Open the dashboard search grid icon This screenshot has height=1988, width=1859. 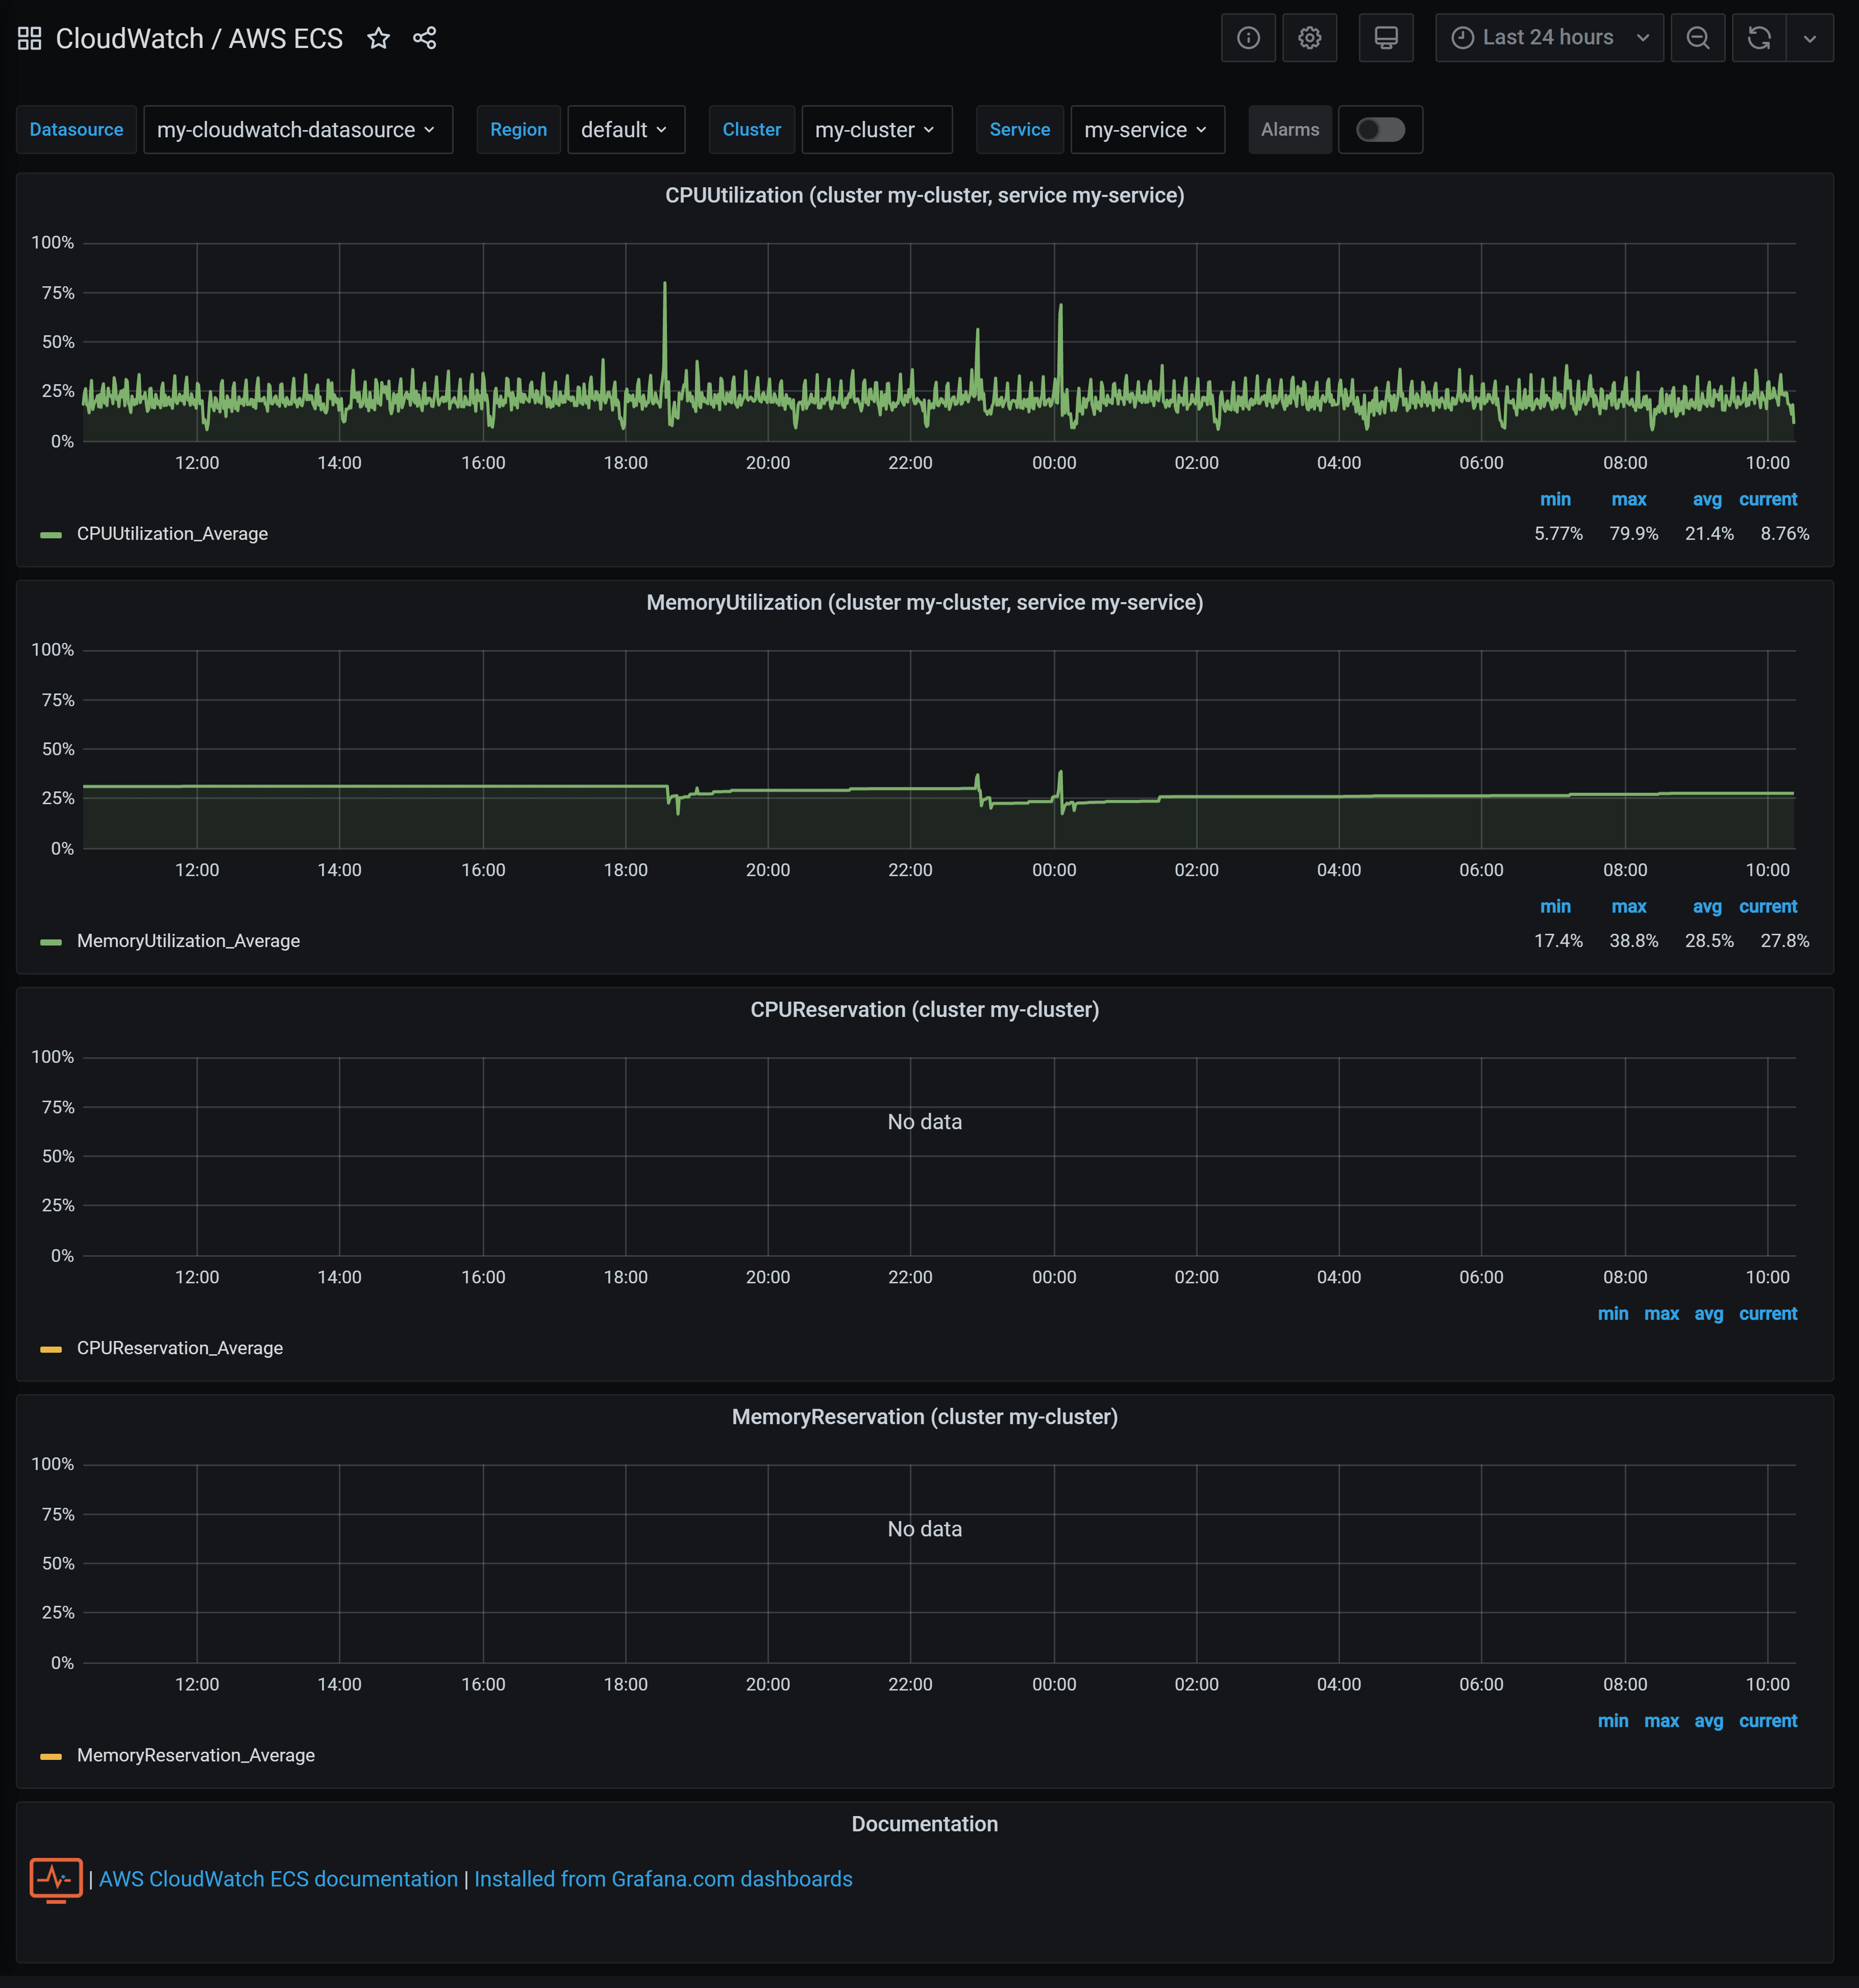tap(30, 38)
